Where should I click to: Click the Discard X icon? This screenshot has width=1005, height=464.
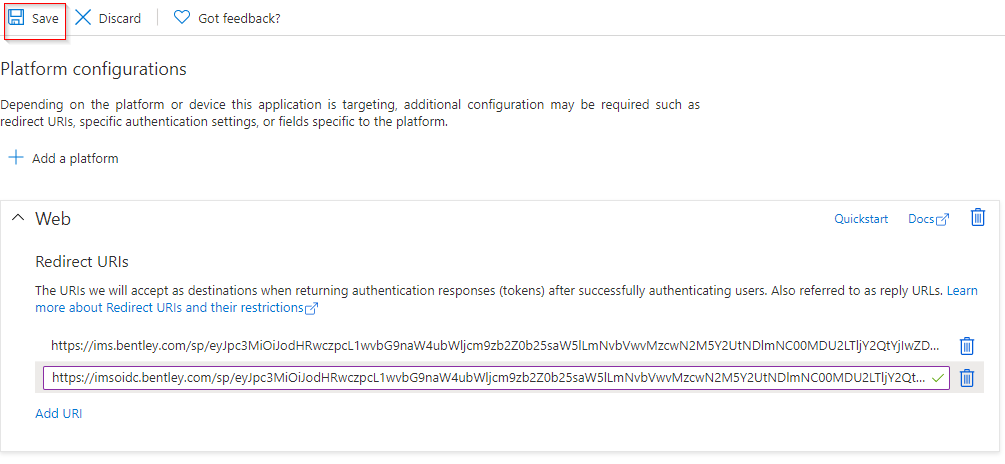83,18
